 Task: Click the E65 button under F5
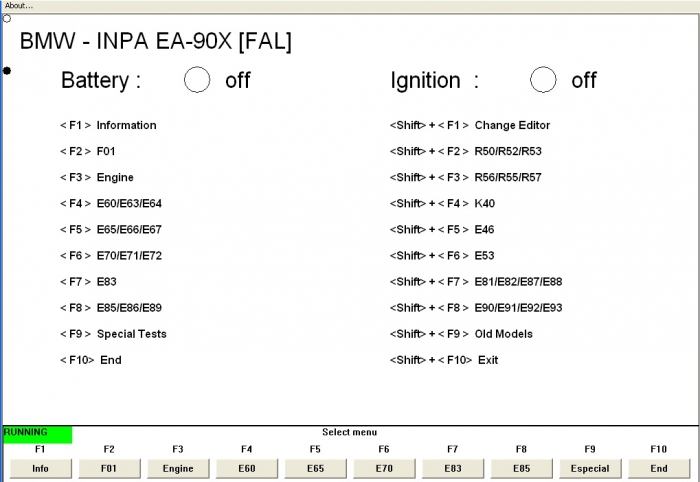[x=315, y=468]
